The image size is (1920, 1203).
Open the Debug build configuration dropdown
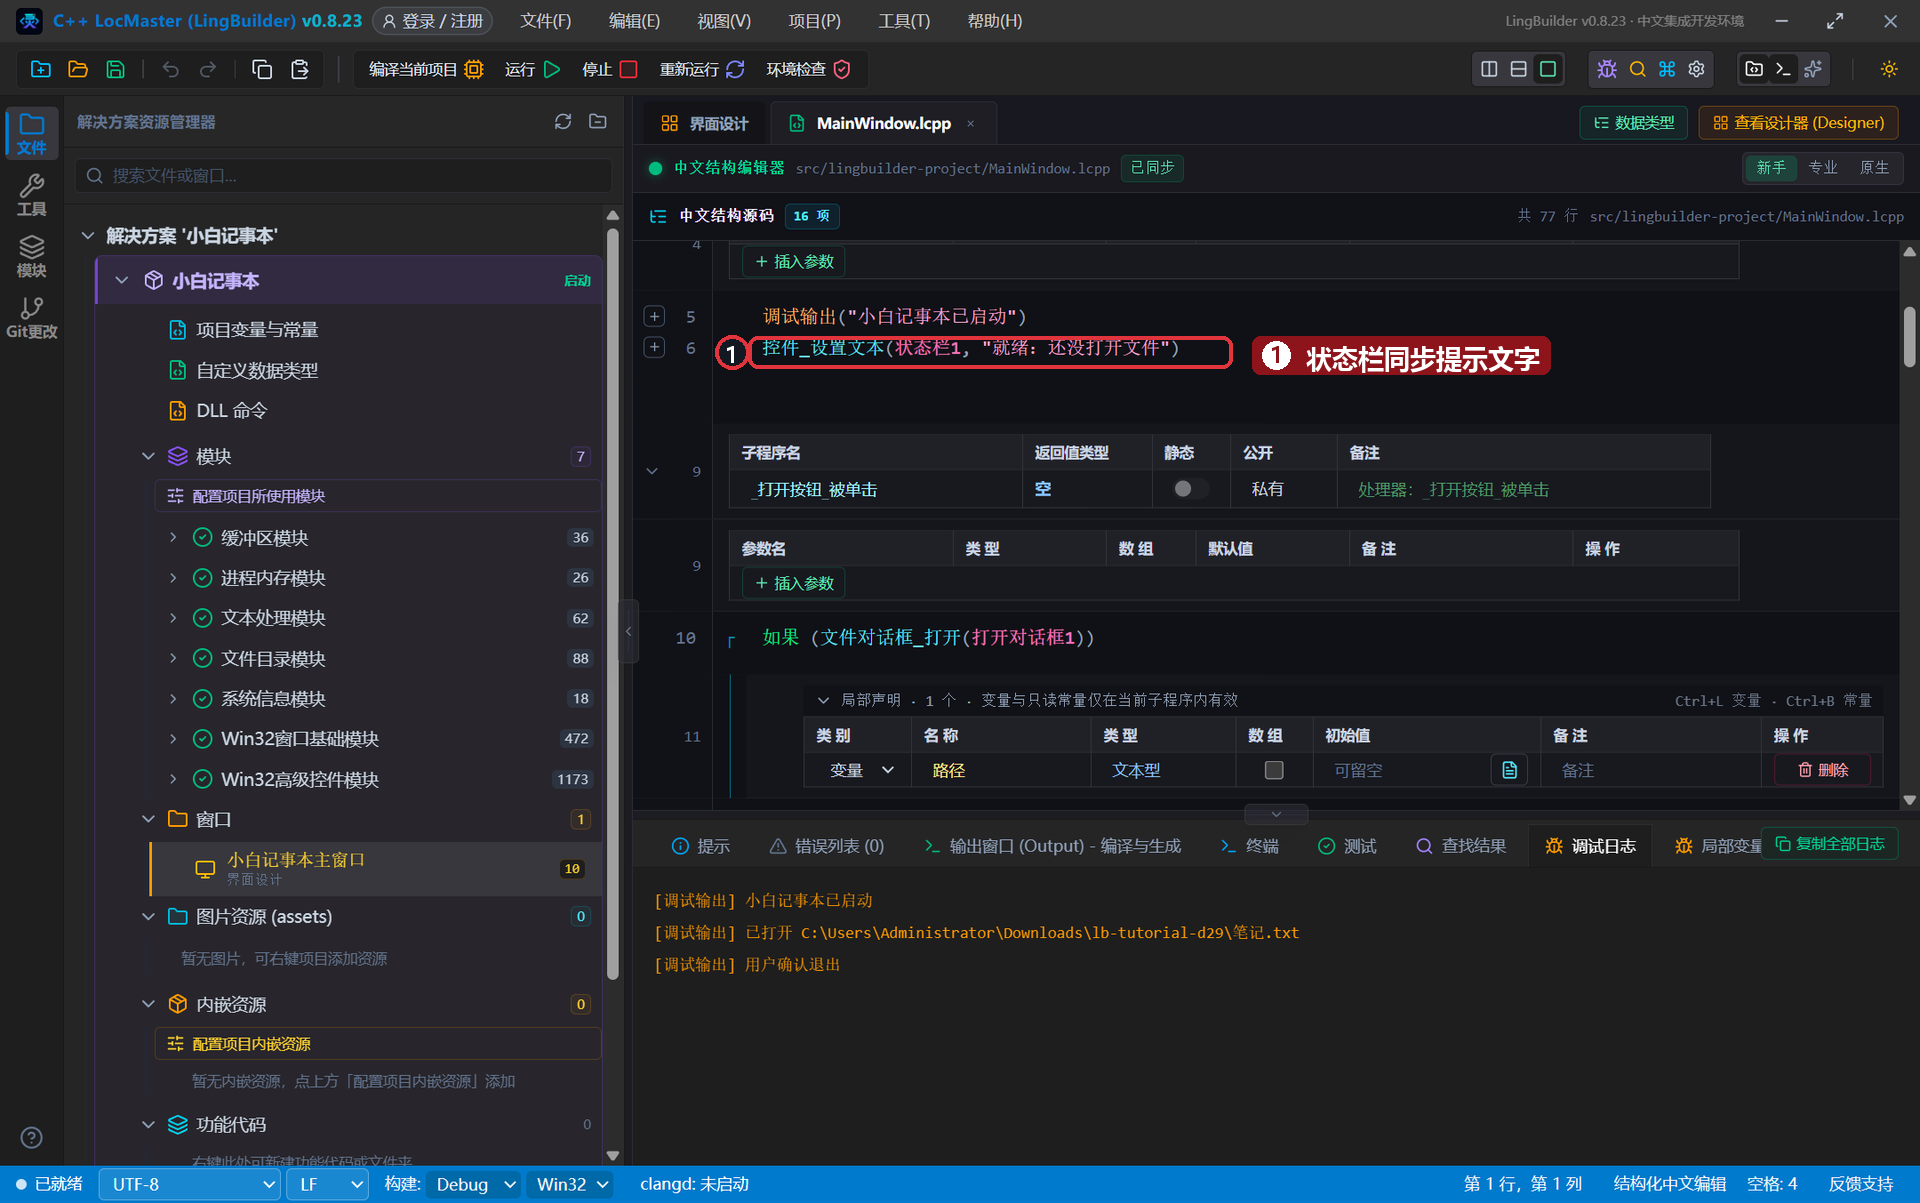[474, 1184]
